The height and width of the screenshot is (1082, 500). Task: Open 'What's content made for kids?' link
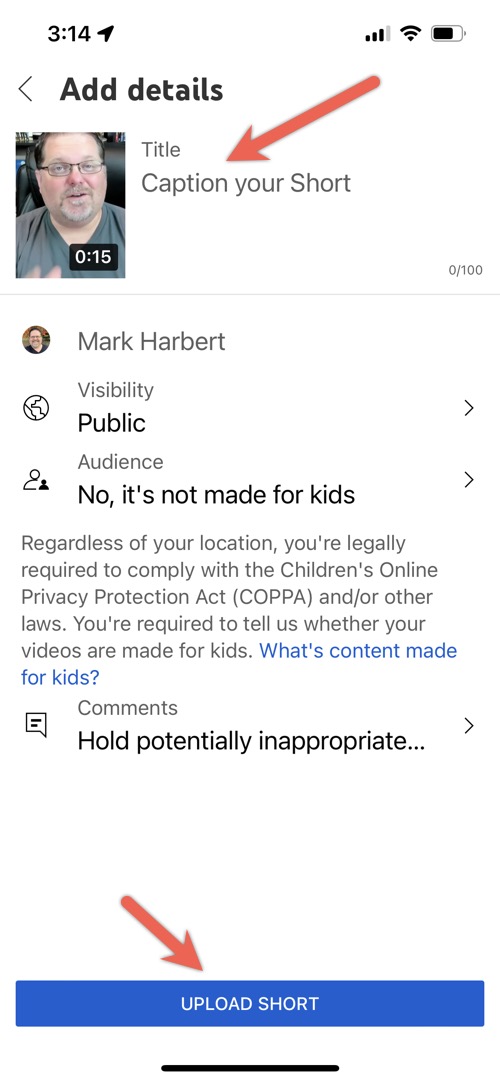(239, 663)
